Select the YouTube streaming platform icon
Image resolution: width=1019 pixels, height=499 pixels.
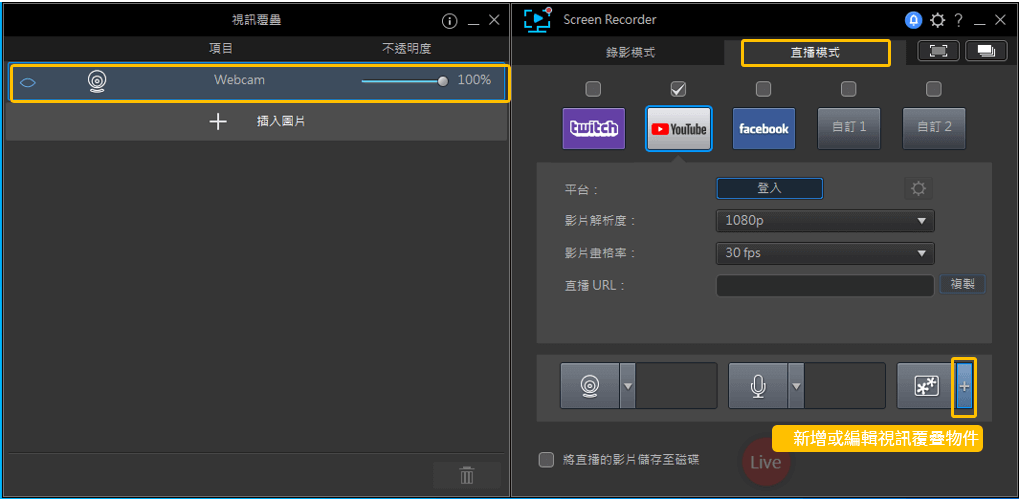[x=678, y=129]
